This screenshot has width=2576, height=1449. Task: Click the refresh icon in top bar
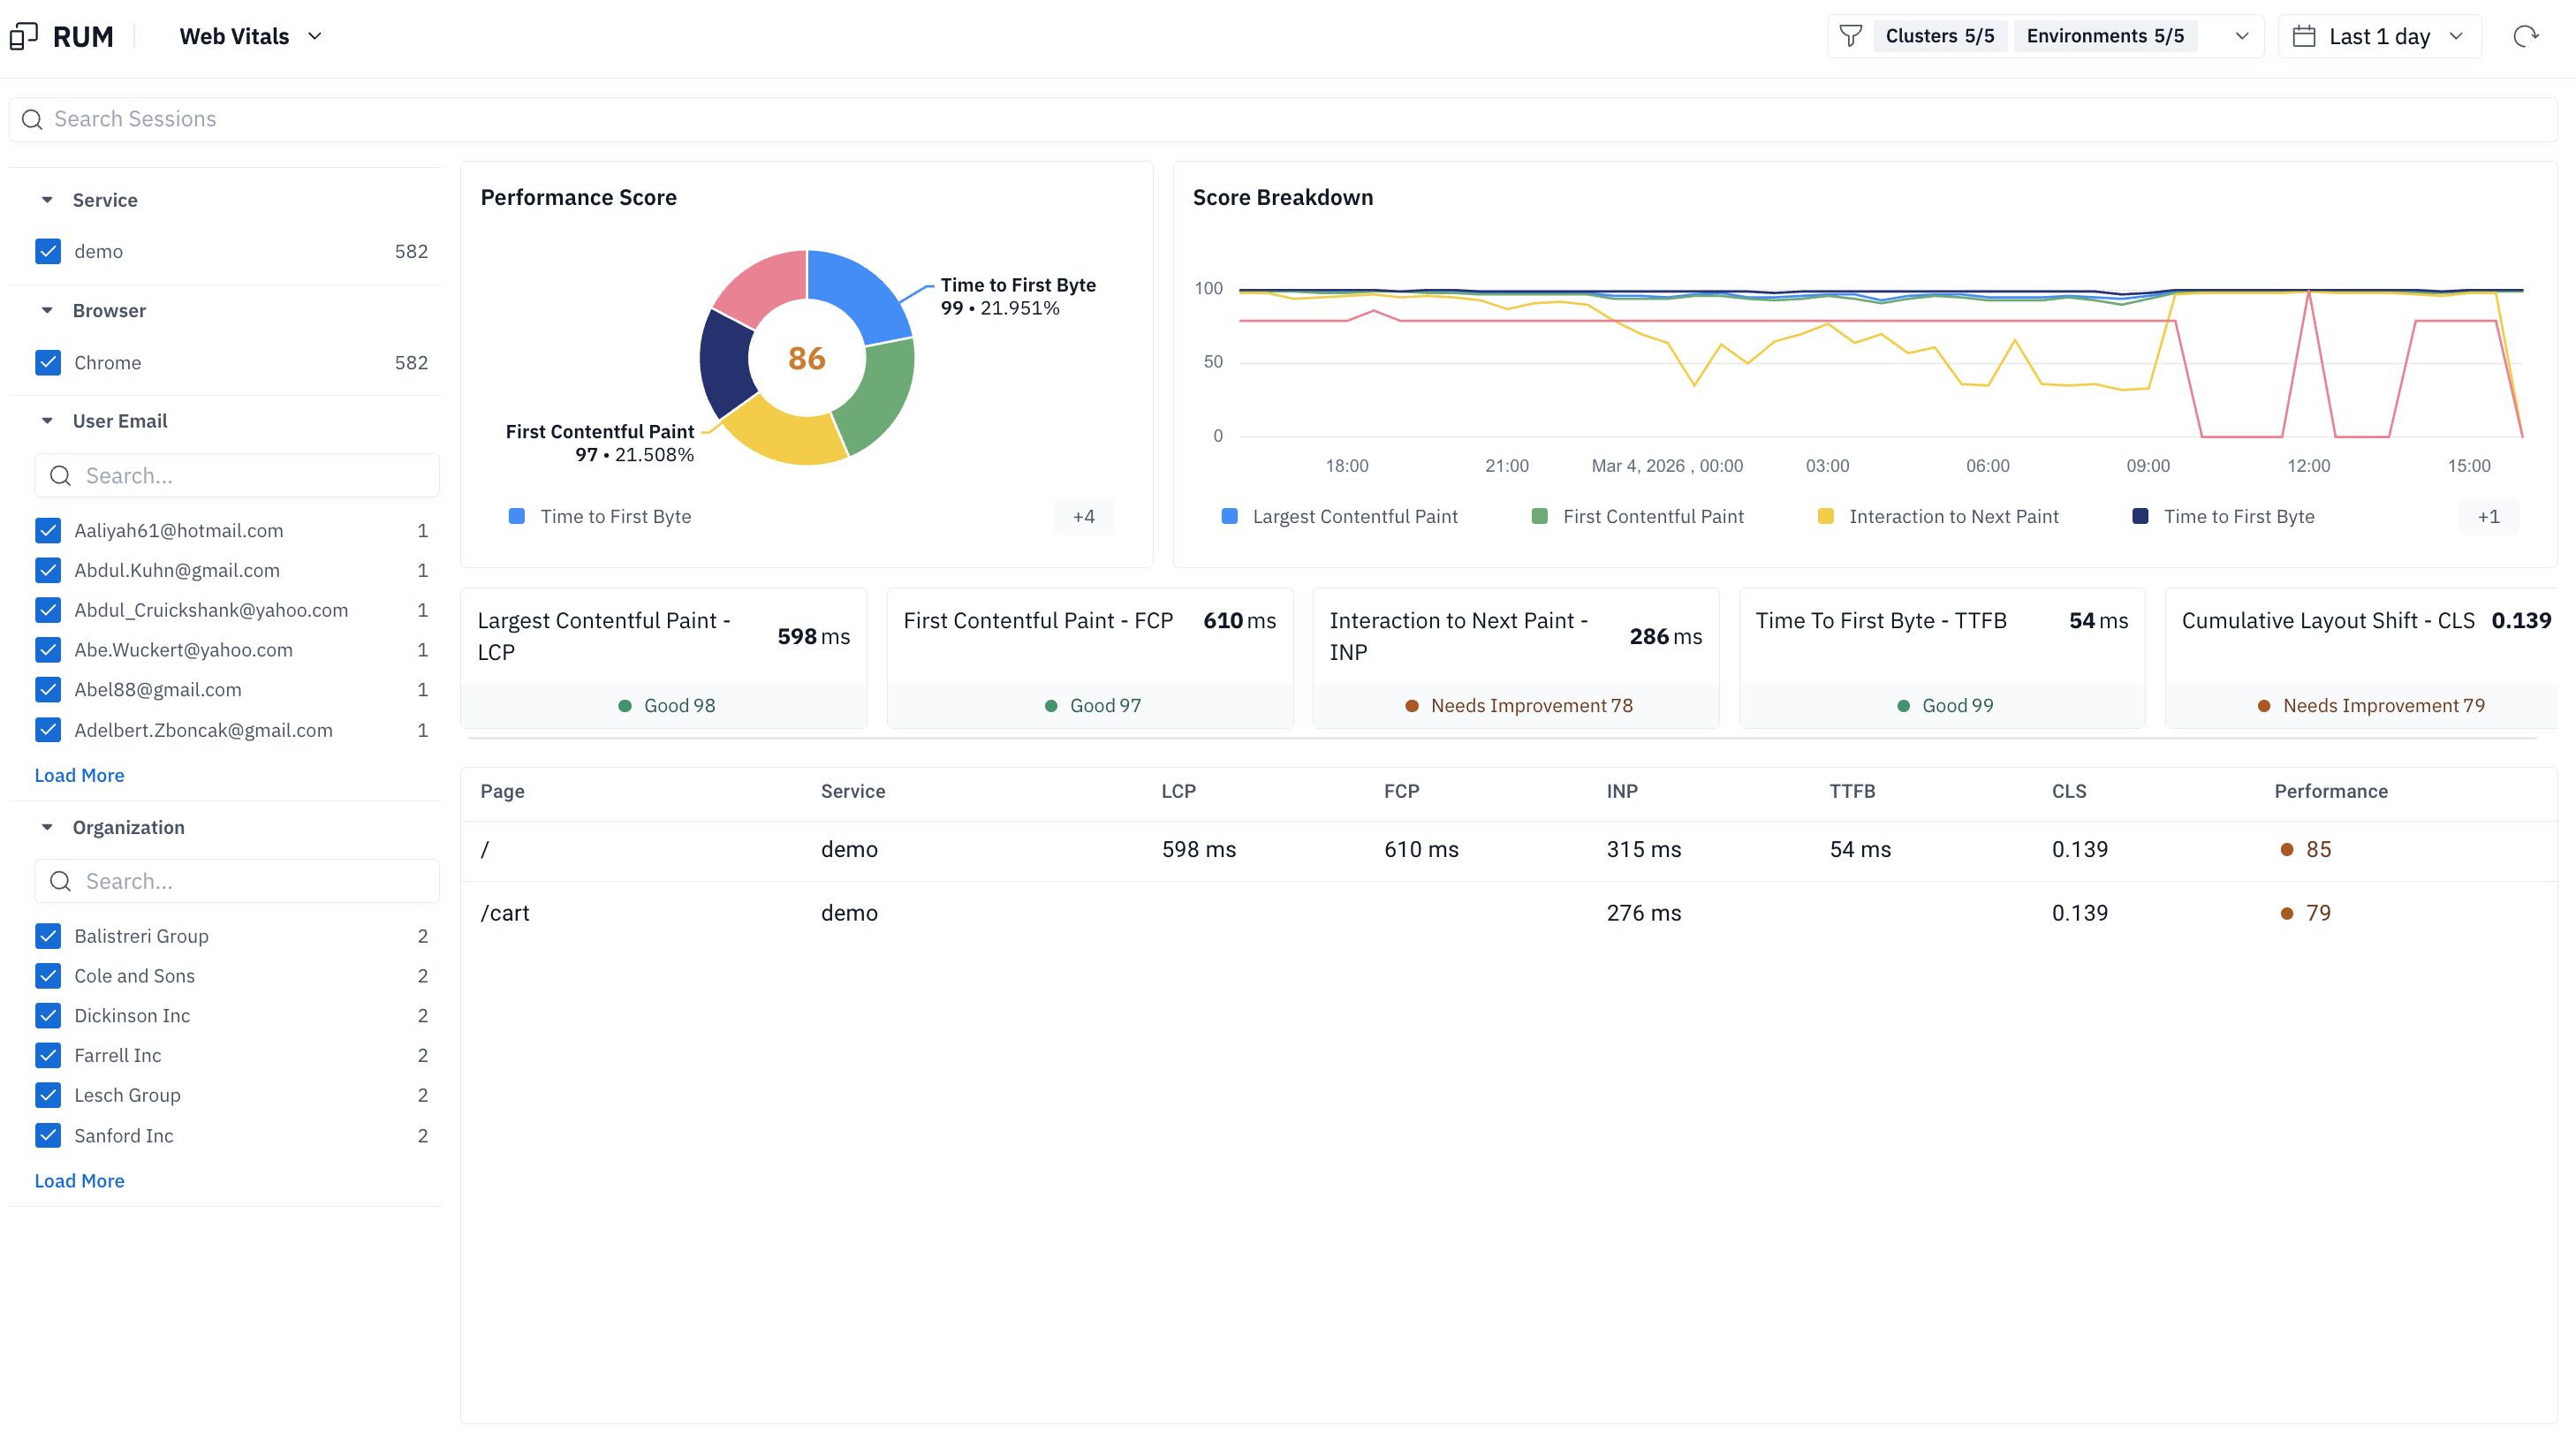coord(2525,36)
